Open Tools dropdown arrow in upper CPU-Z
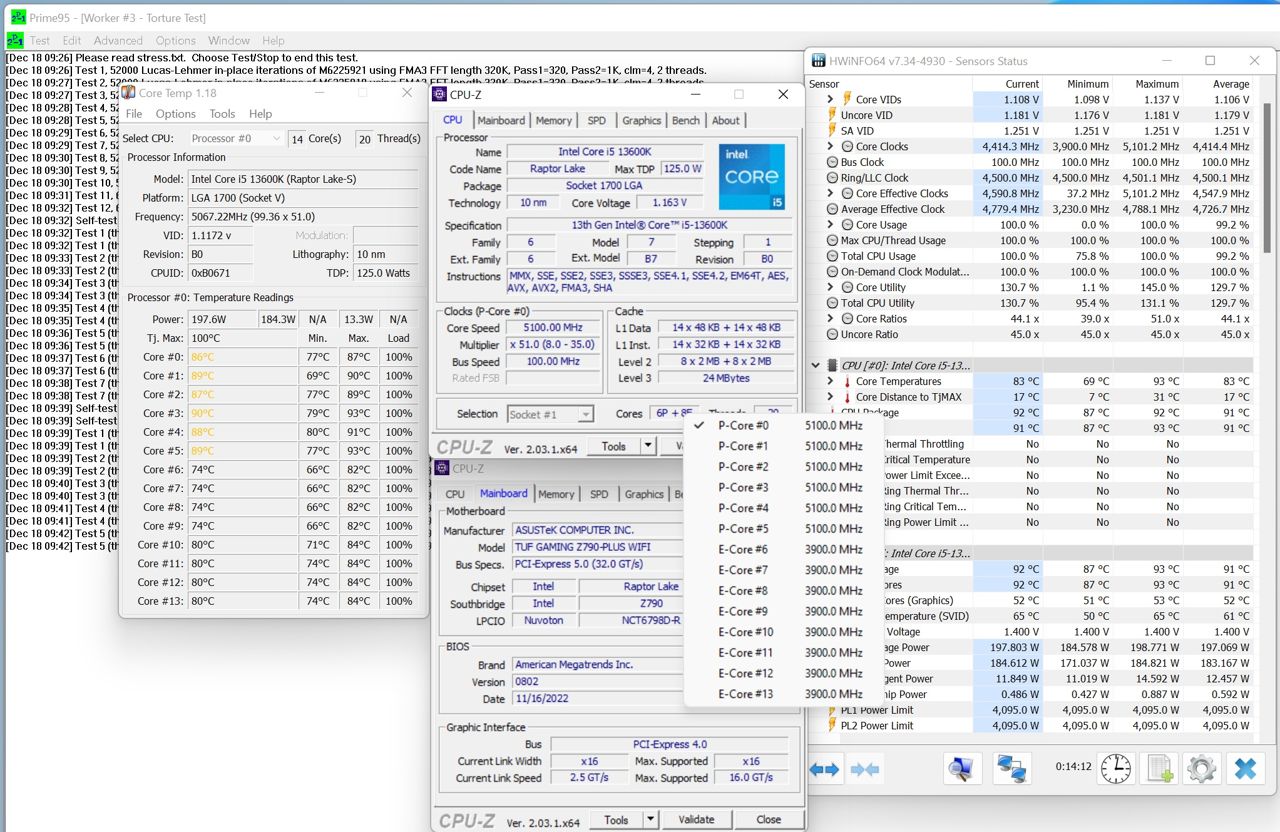This screenshot has height=832, width=1280. pos(648,446)
